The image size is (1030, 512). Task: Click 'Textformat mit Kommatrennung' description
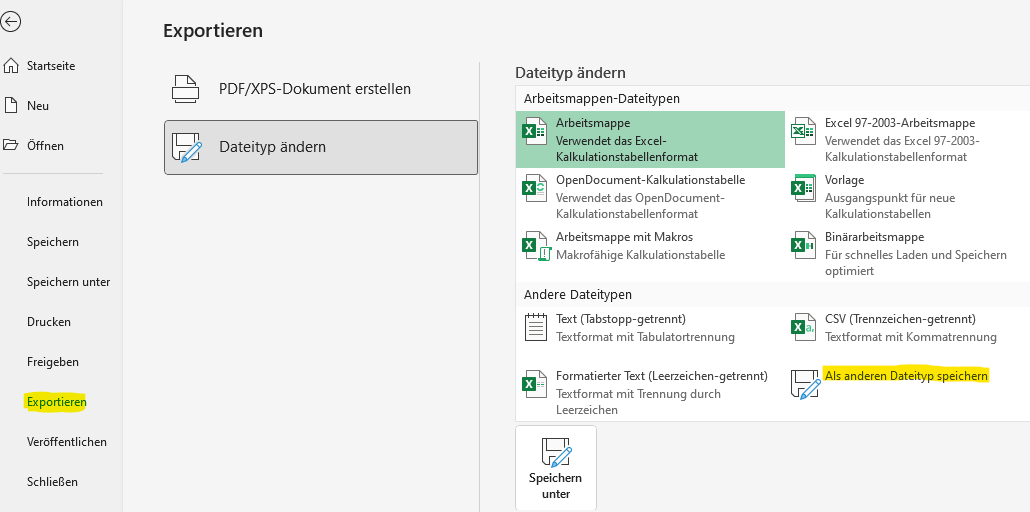(910, 337)
